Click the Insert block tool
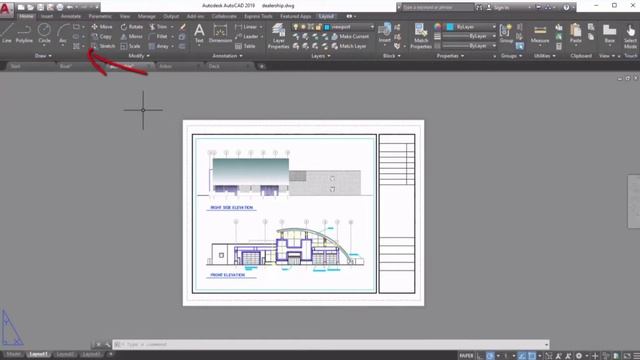 coord(384,33)
